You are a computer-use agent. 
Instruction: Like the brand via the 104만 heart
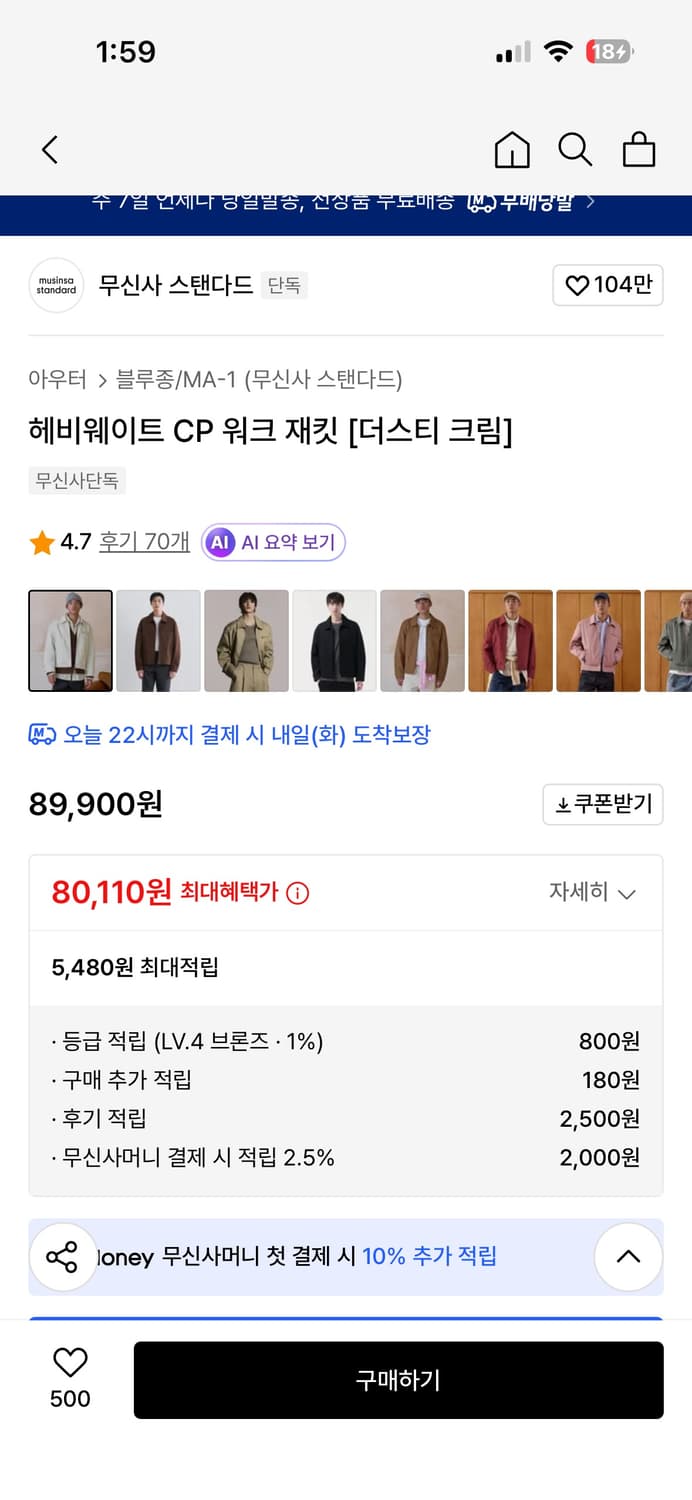point(608,285)
